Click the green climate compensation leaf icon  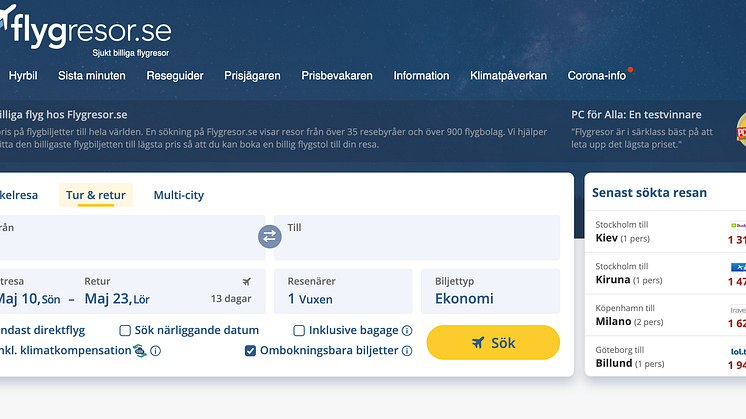pyautogui.click(x=140, y=350)
